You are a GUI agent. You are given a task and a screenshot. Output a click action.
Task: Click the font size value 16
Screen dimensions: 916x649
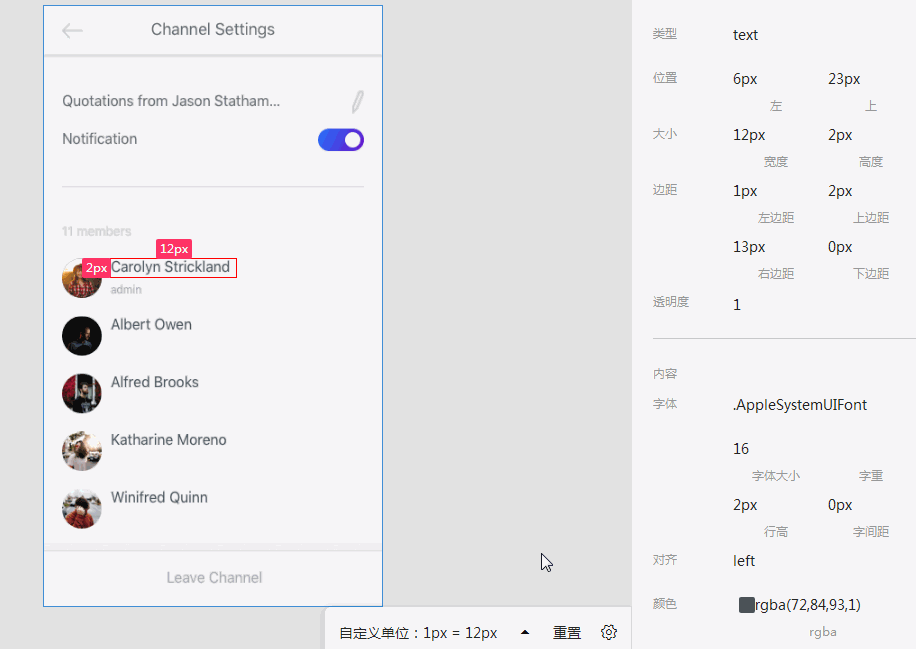[x=741, y=449]
